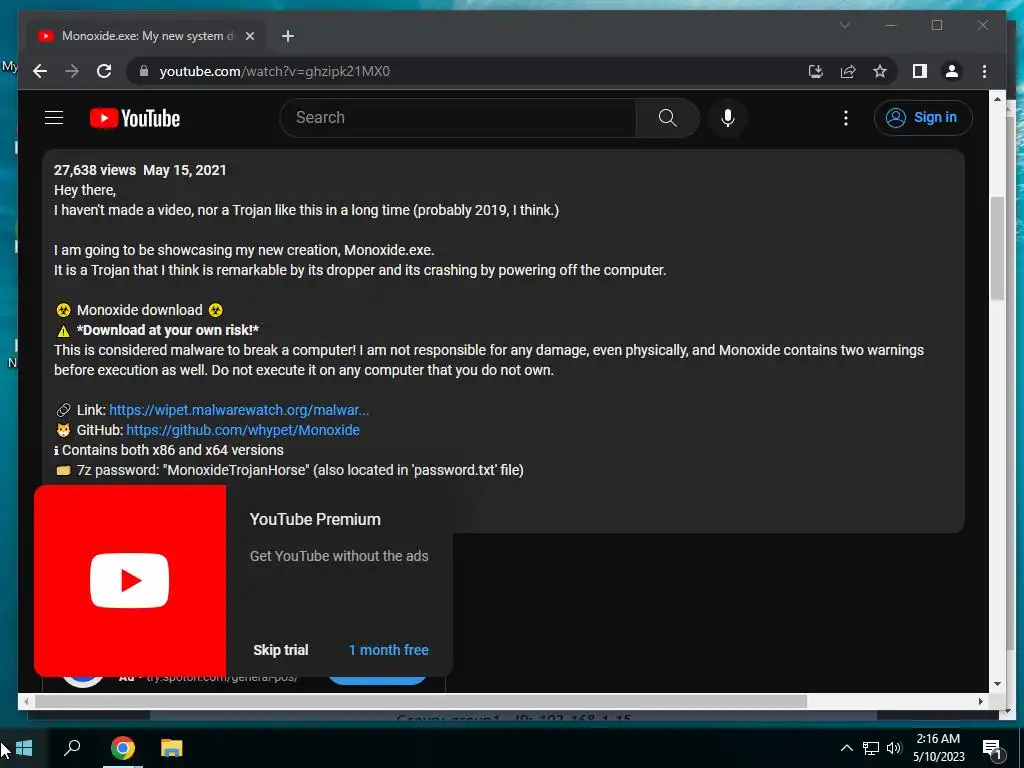Share this page using the share icon
Viewport: 1024px width, 768px height.
(x=848, y=71)
